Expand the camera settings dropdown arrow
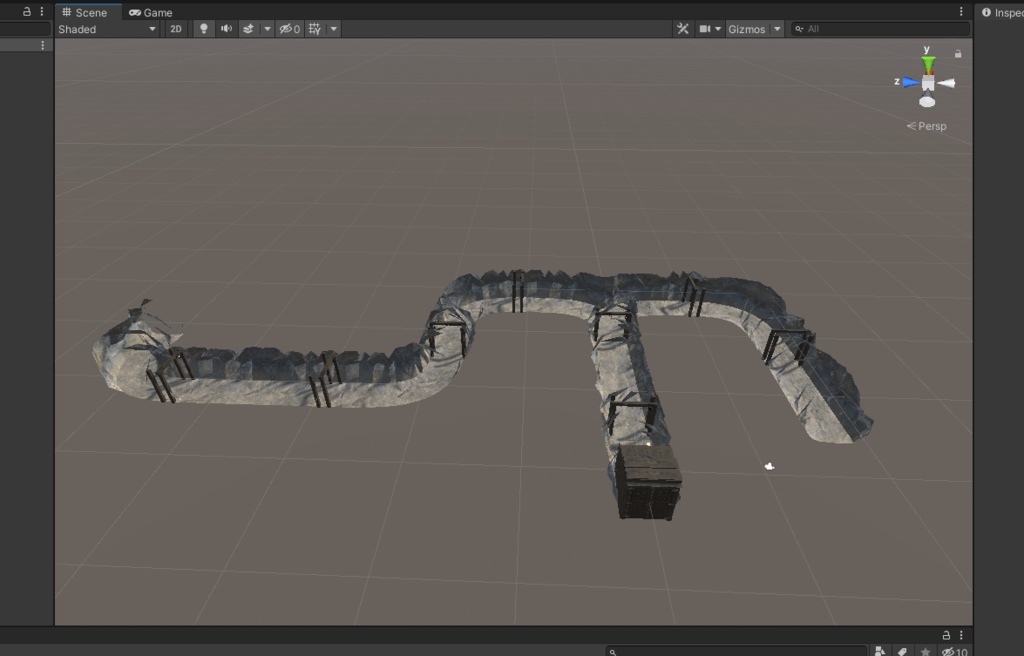 click(x=719, y=28)
